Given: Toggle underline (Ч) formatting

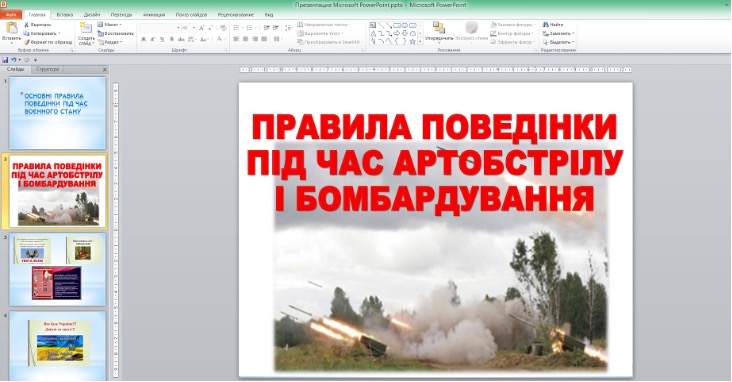Looking at the screenshot, I should click(x=162, y=39).
